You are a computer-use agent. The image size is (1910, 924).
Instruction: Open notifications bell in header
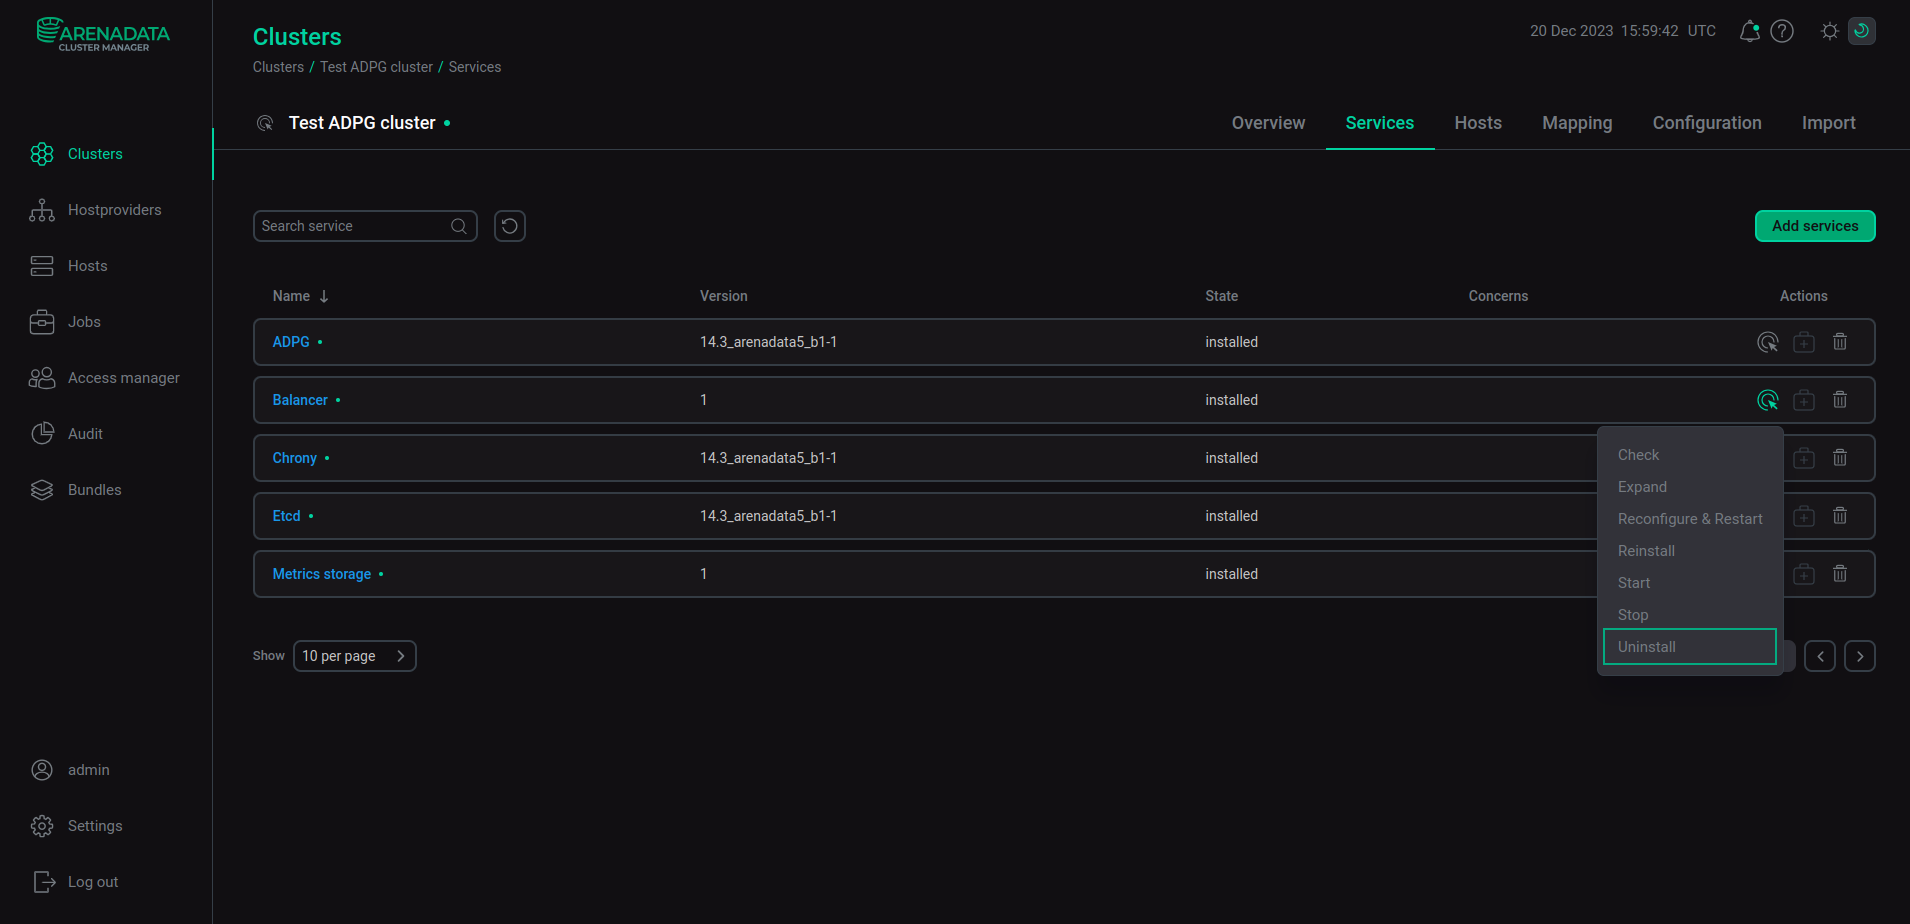pos(1749,31)
